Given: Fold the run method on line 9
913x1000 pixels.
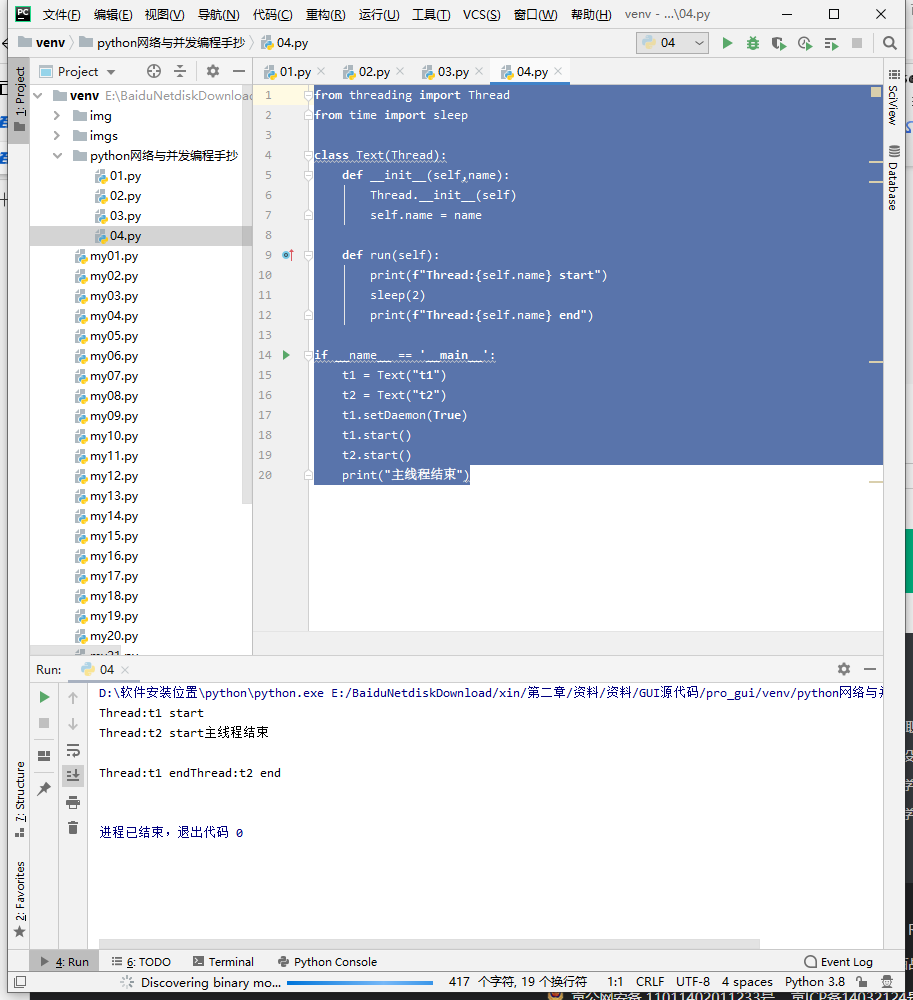Looking at the screenshot, I should point(309,255).
